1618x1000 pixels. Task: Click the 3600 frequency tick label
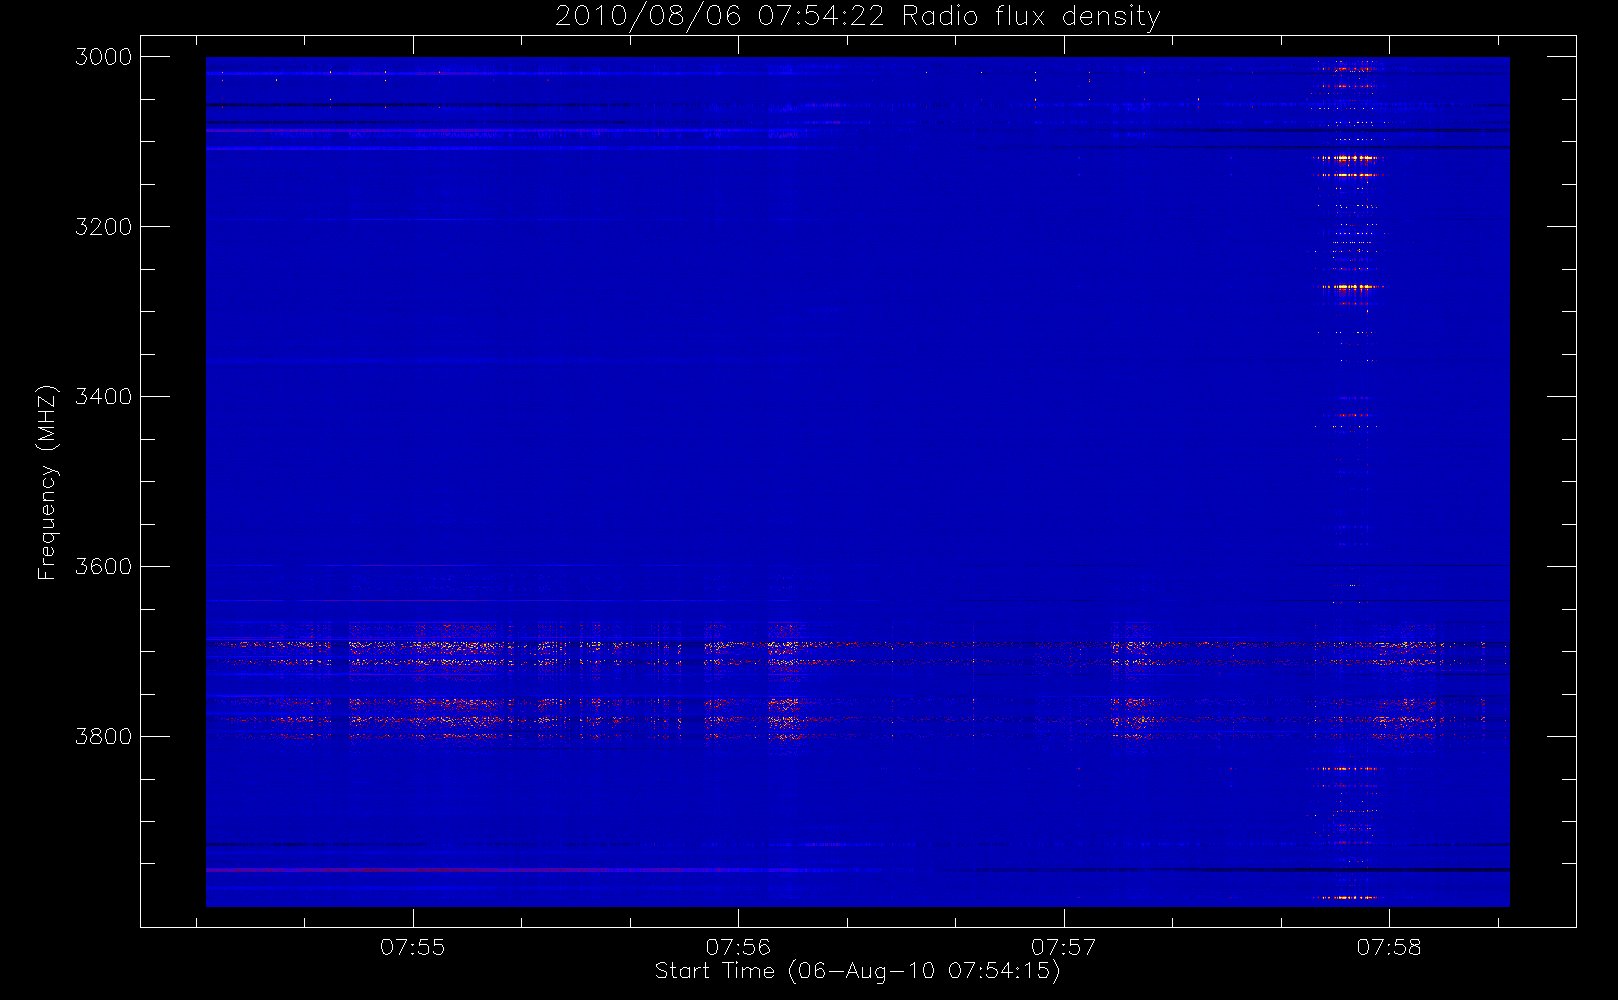point(104,567)
